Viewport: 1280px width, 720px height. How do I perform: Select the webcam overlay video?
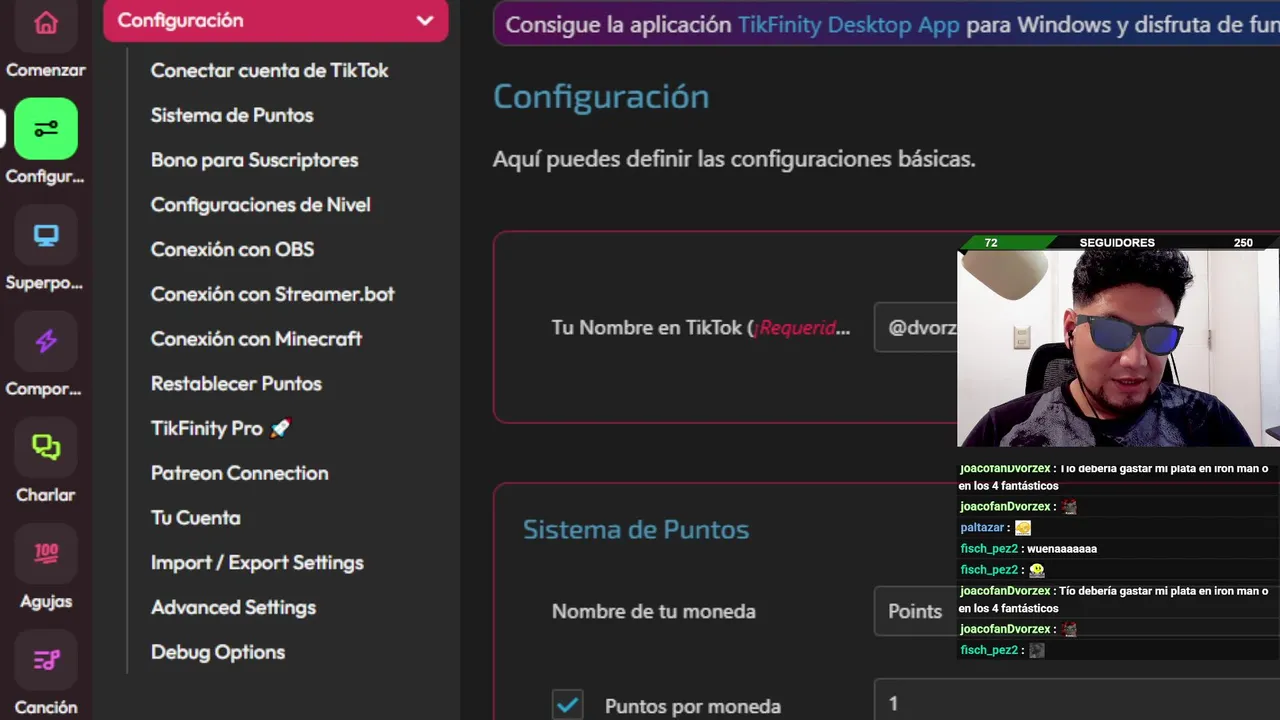click(1118, 348)
